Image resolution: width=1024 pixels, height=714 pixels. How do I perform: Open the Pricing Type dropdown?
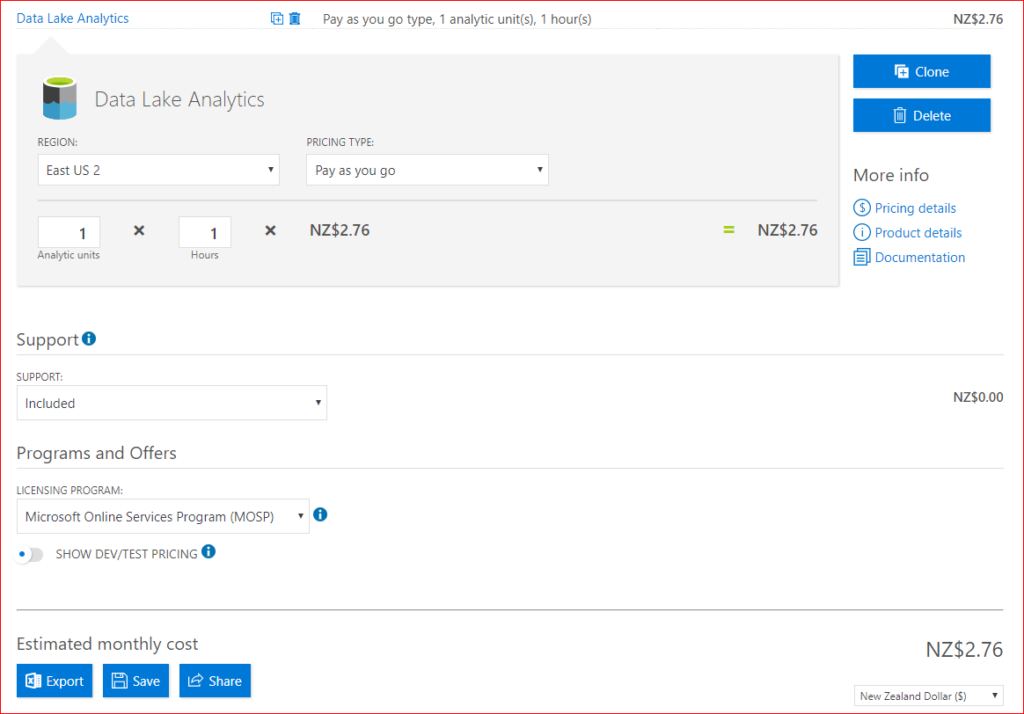(427, 170)
